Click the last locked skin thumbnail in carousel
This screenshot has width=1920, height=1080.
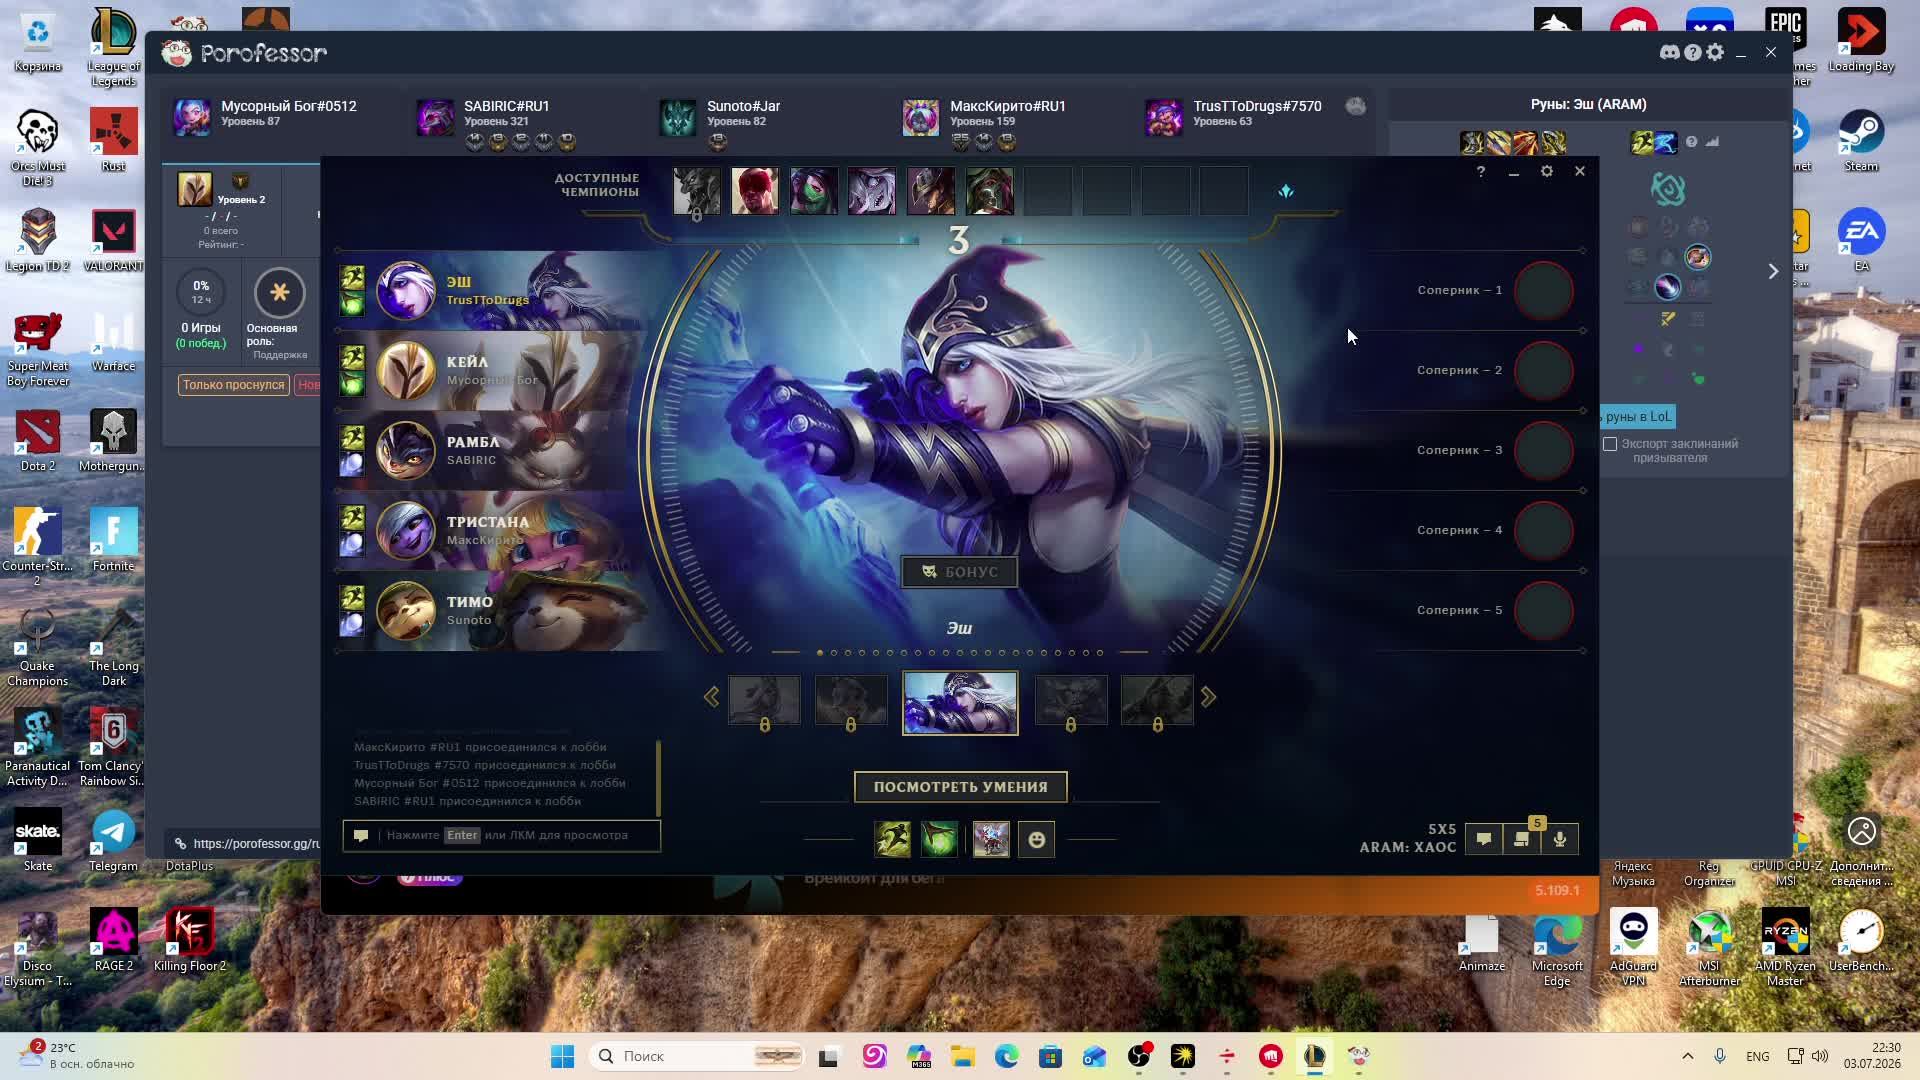click(1157, 701)
